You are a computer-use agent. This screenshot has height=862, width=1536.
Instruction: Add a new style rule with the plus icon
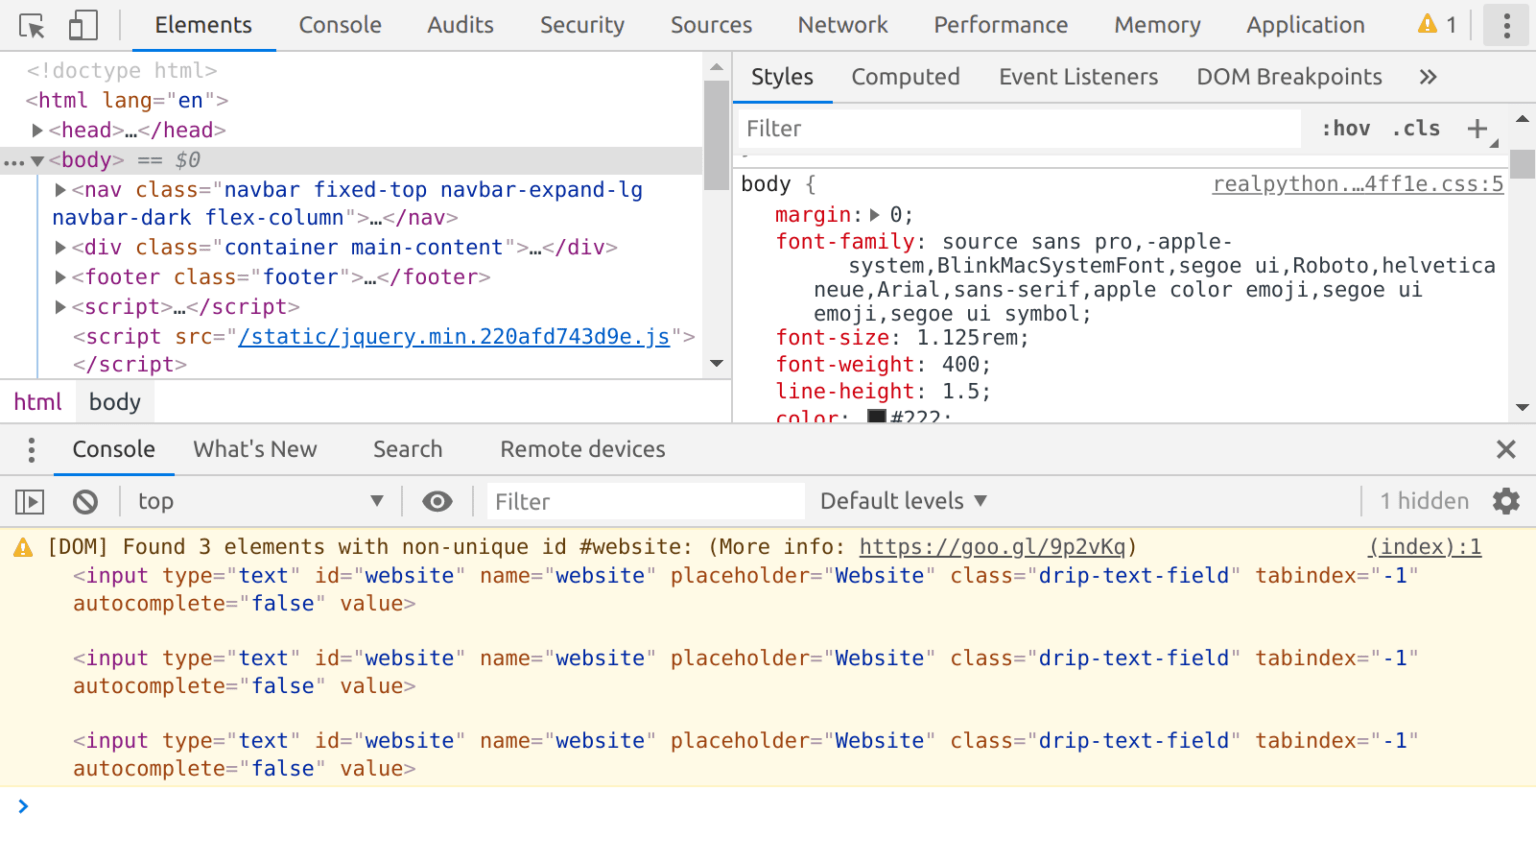click(x=1478, y=128)
